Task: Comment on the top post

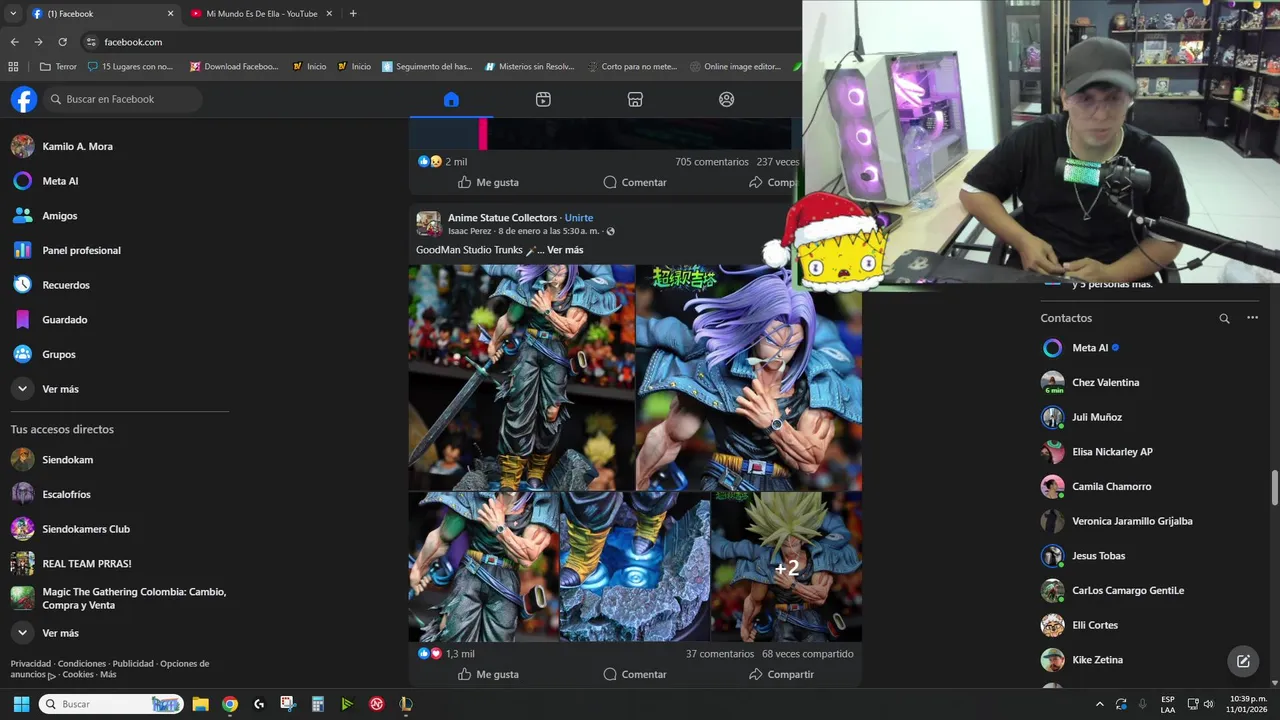Action: [x=635, y=182]
